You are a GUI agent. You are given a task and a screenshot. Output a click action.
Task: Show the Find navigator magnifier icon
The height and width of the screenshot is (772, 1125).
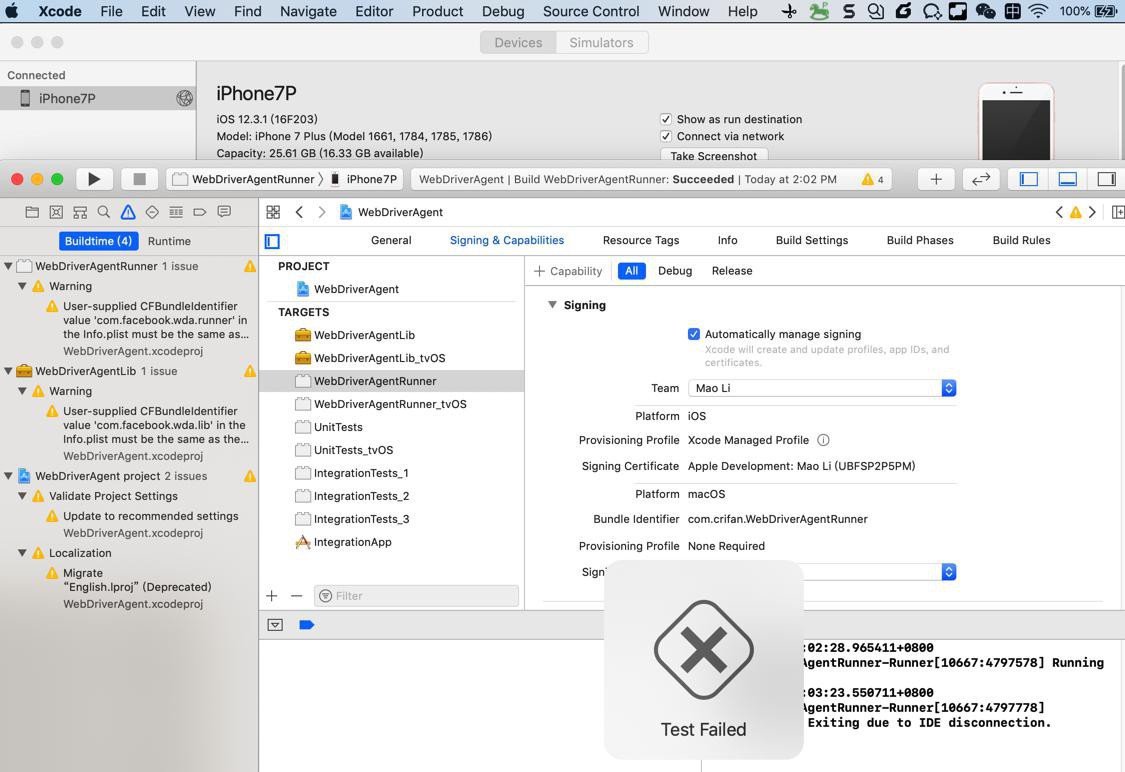104,212
